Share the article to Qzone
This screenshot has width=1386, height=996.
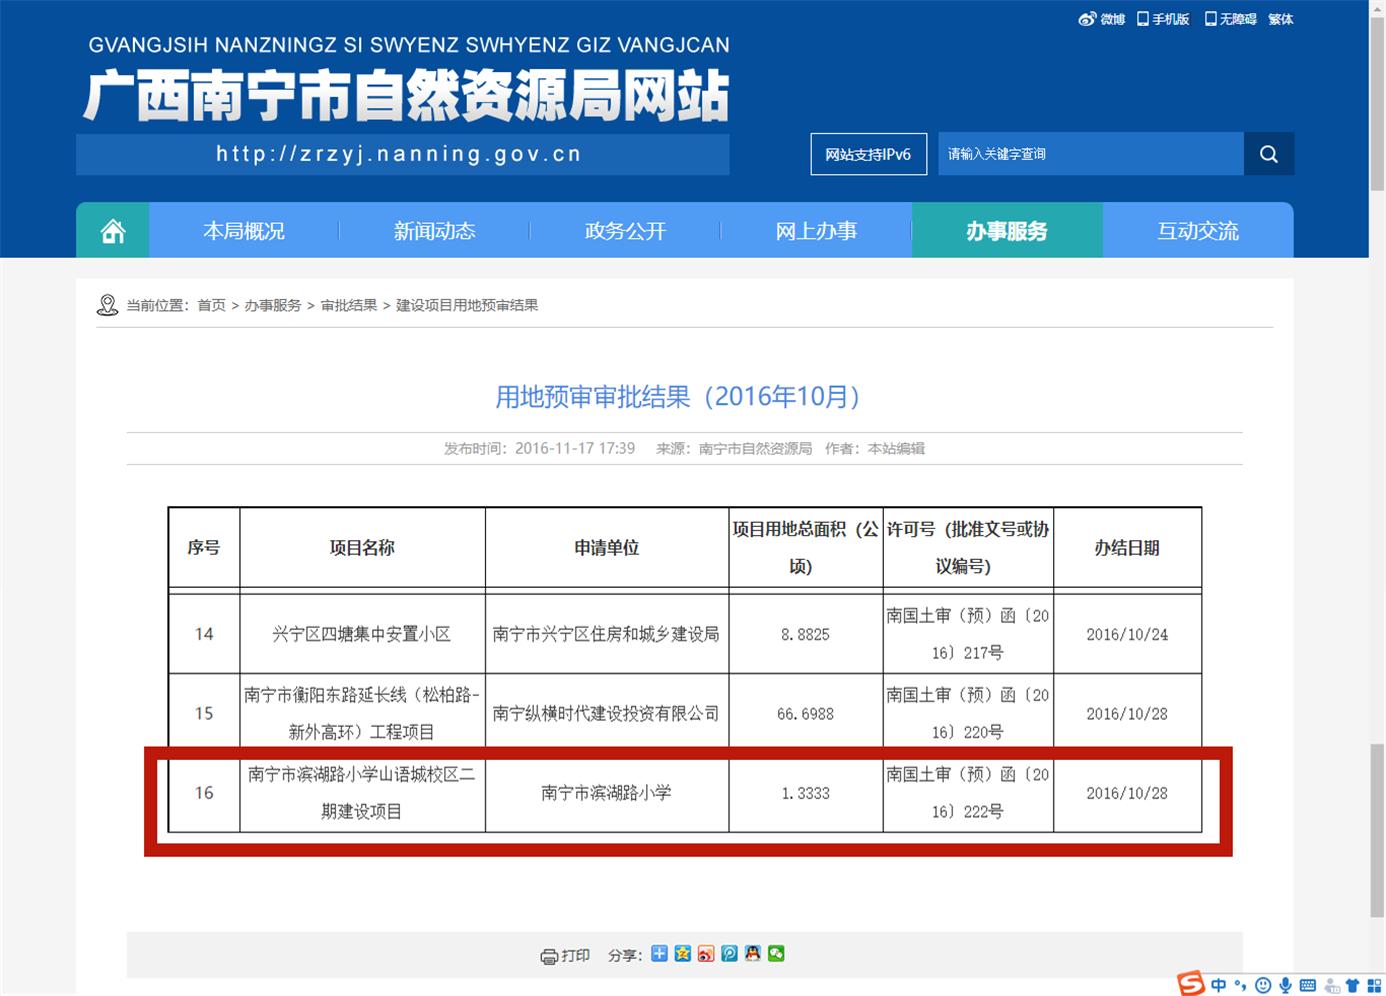[683, 953]
